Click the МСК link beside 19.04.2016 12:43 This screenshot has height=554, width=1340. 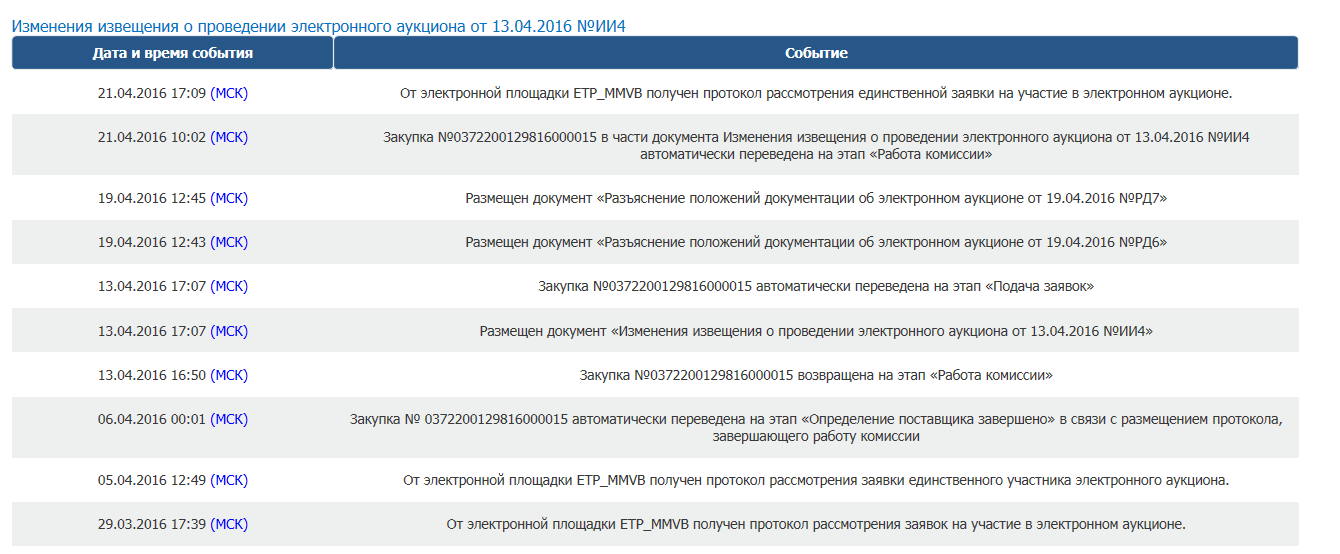point(229,242)
